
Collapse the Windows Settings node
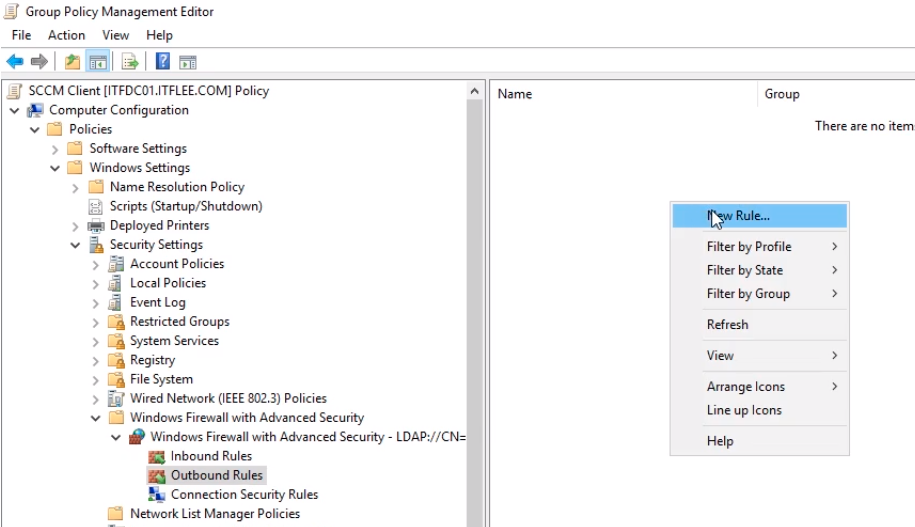tap(55, 168)
